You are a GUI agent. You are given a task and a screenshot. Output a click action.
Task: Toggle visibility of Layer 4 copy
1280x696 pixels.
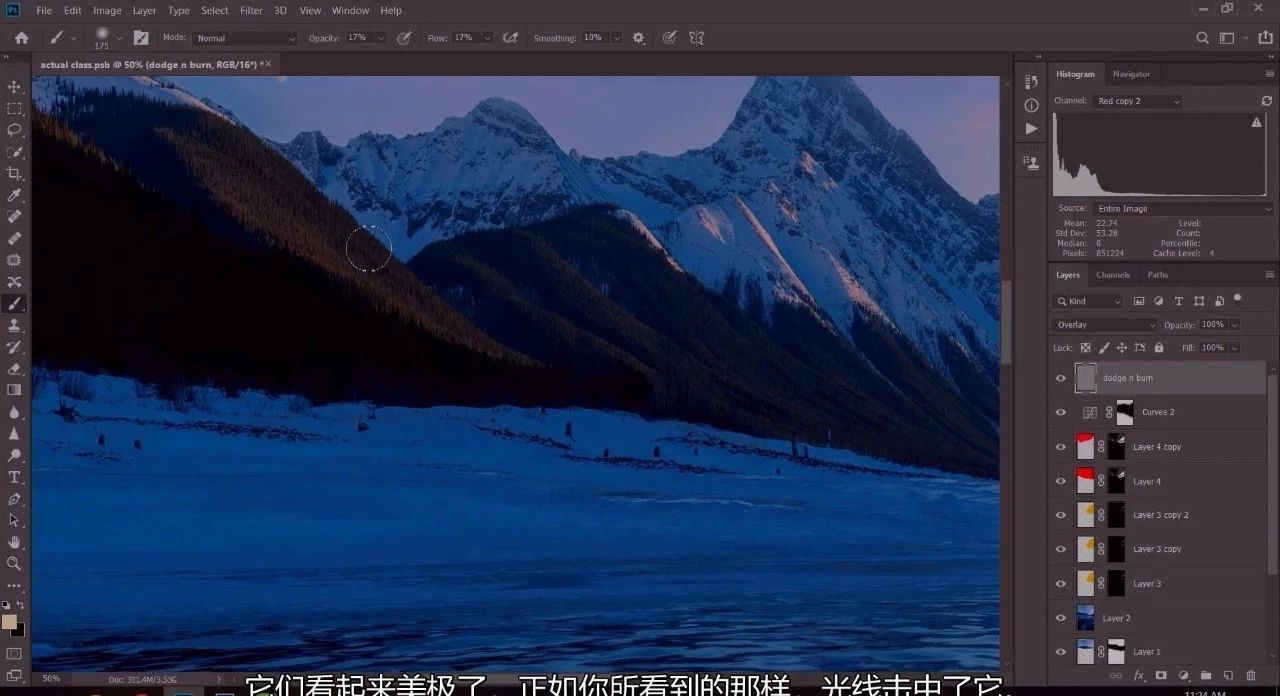[x=1061, y=447]
